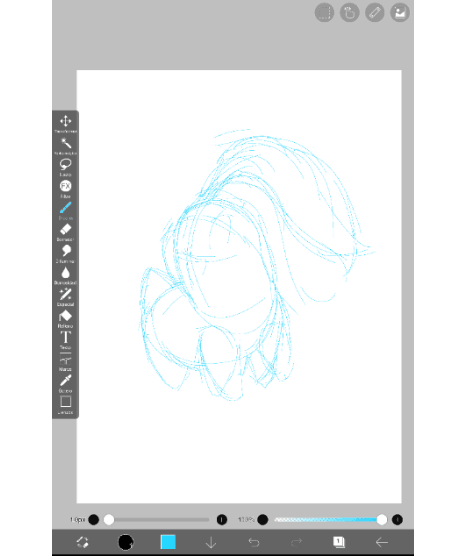The height and width of the screenshot is (556, 466).
Task: Click the opacity slider white handle
Action: (382, 520)
